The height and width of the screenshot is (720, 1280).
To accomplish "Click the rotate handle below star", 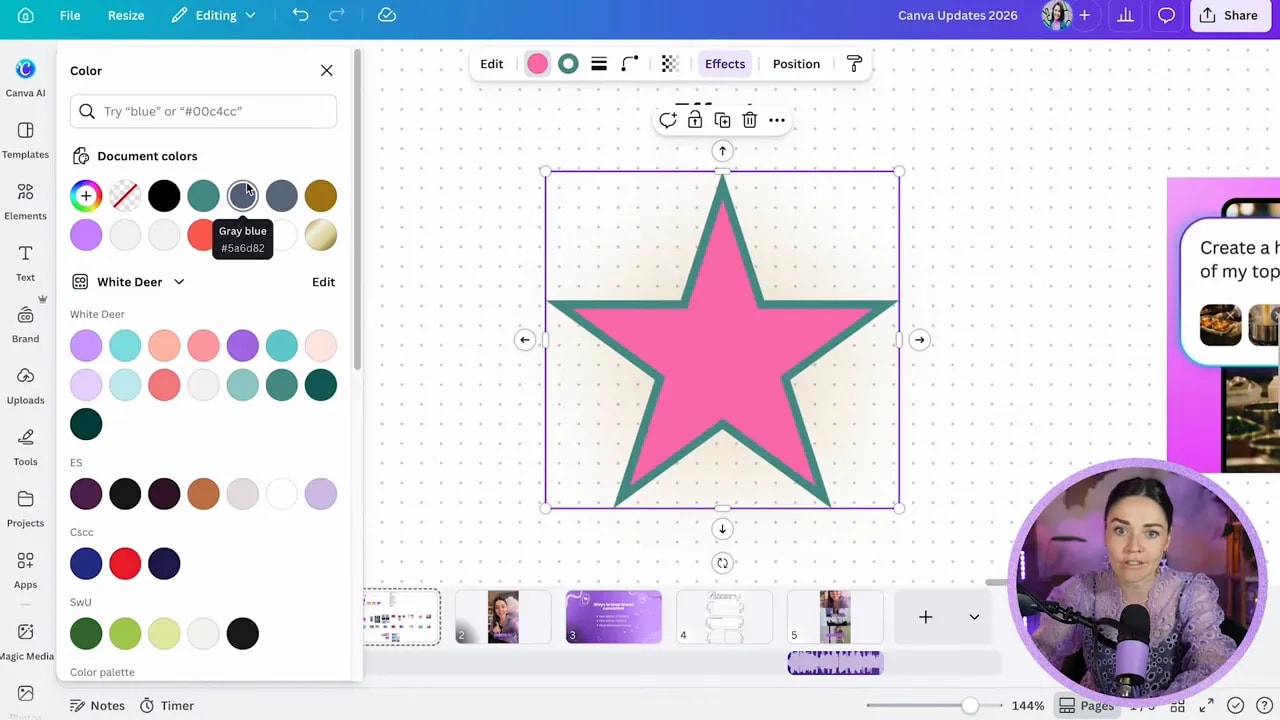I will click(x=722, y=563).
